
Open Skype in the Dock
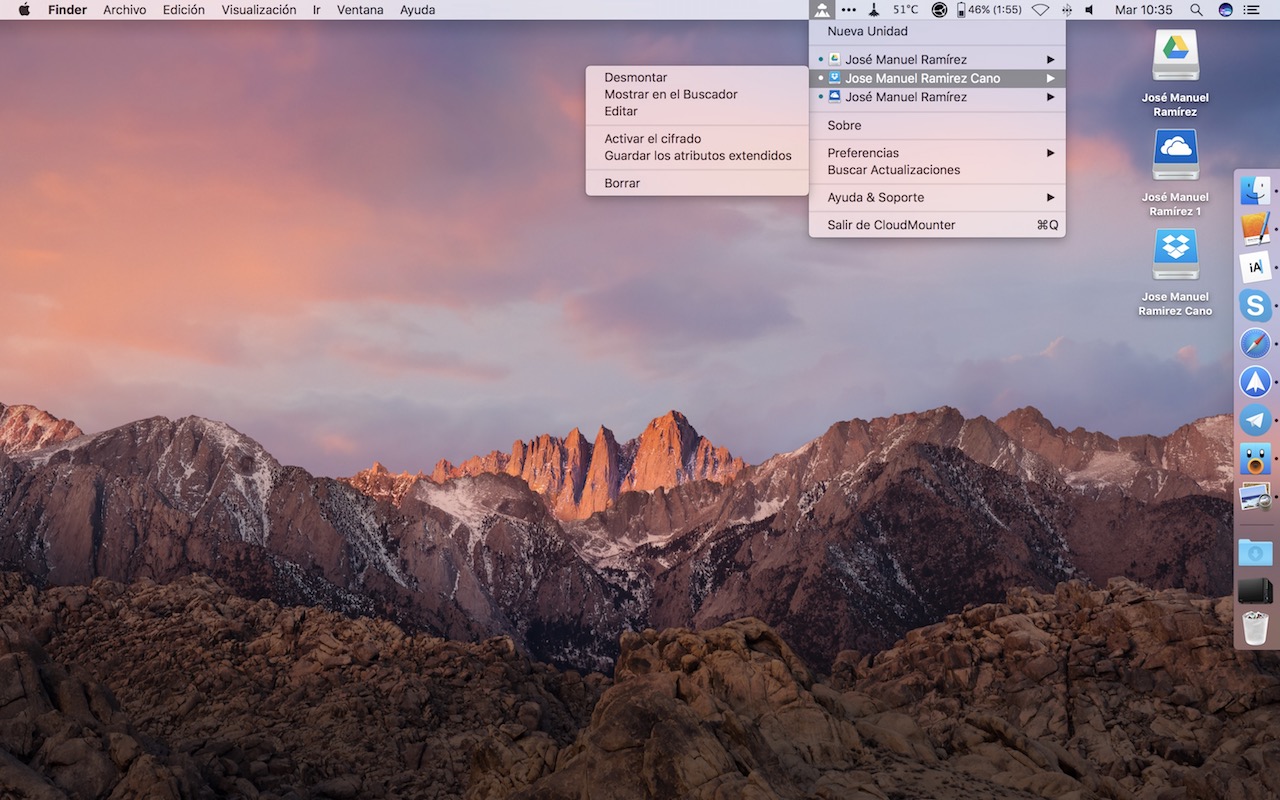click(1255, 305)
